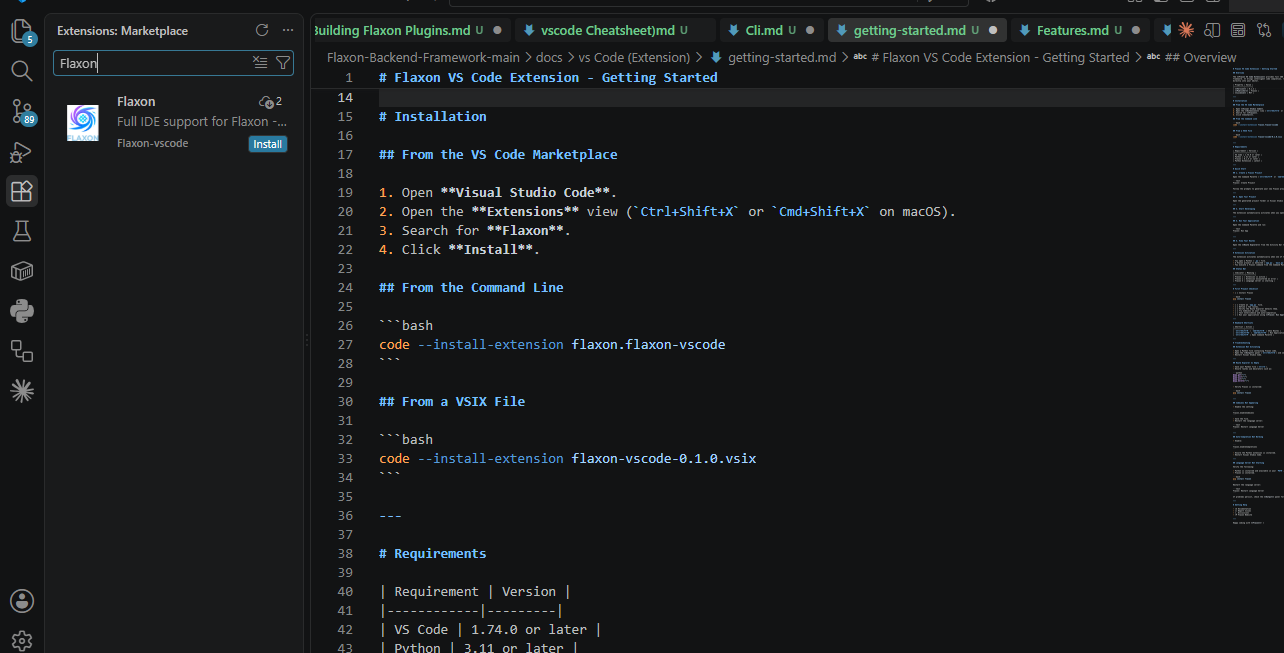
Task: Open the extensions filter dropdown
Action: click(283, 63)
